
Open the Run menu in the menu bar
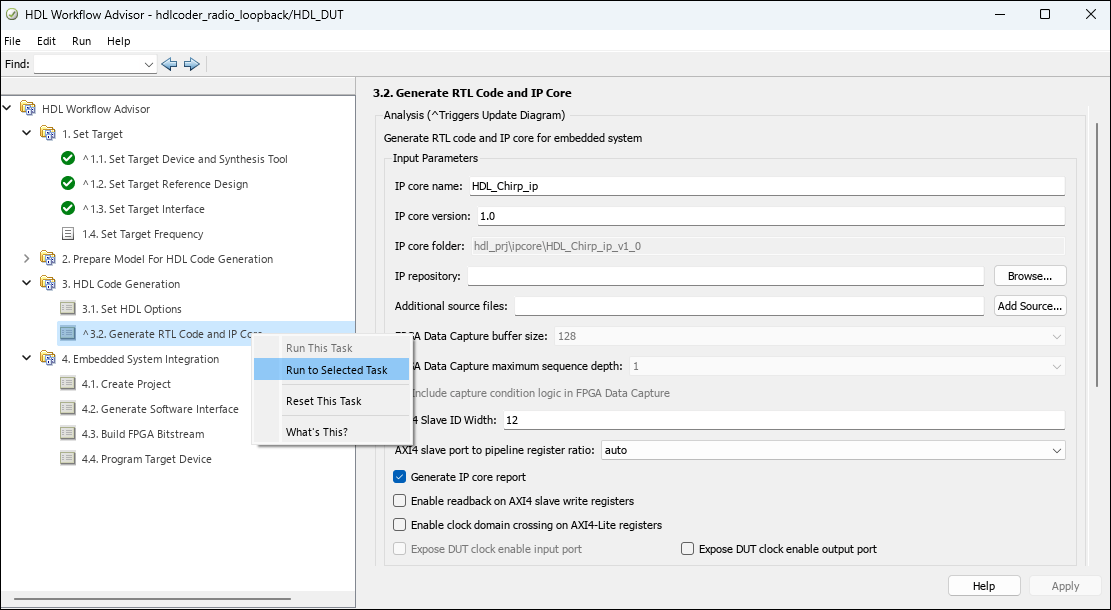click(81, 41)
